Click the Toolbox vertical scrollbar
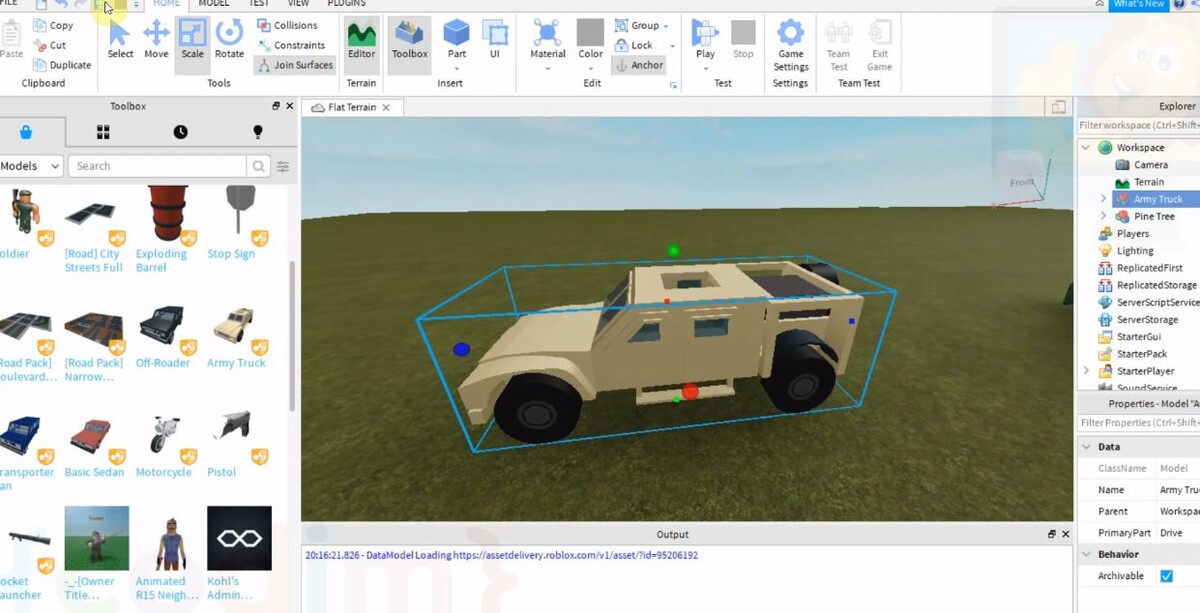The image size is (1200, 613). (292, 337)
